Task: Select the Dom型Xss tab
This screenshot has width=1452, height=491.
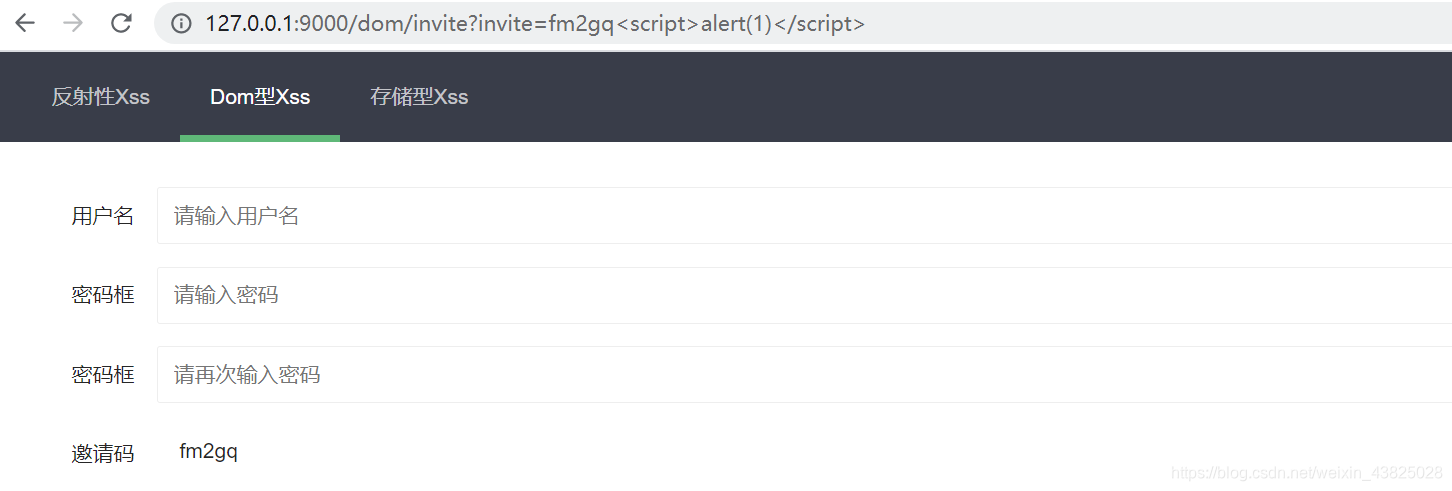Action: click(260, 97)
